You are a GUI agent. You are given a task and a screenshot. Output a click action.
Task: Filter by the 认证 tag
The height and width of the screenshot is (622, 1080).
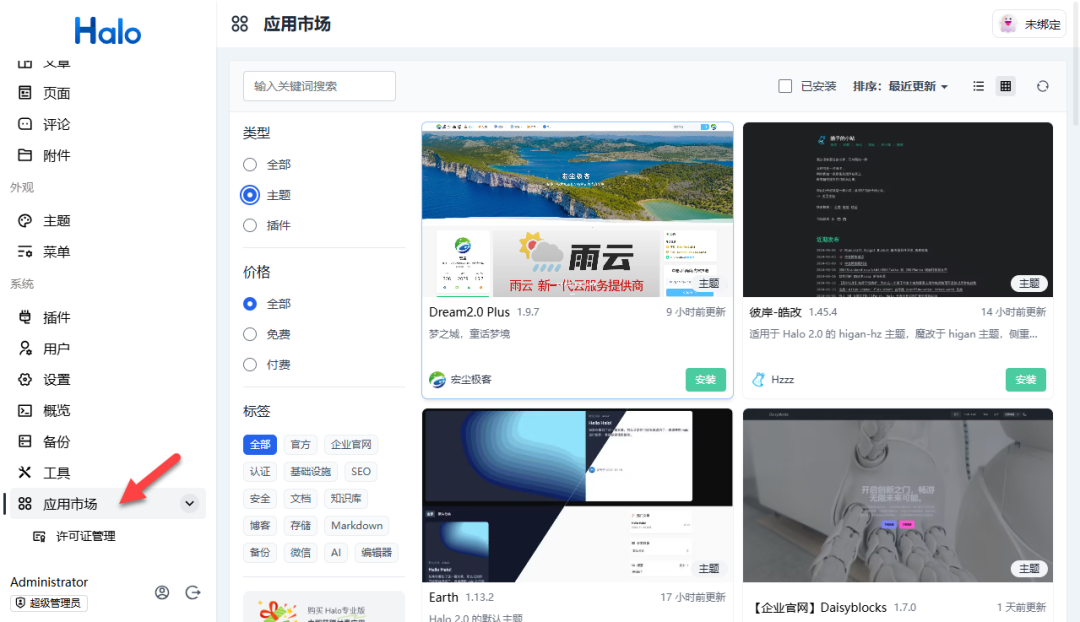point(260,471)
